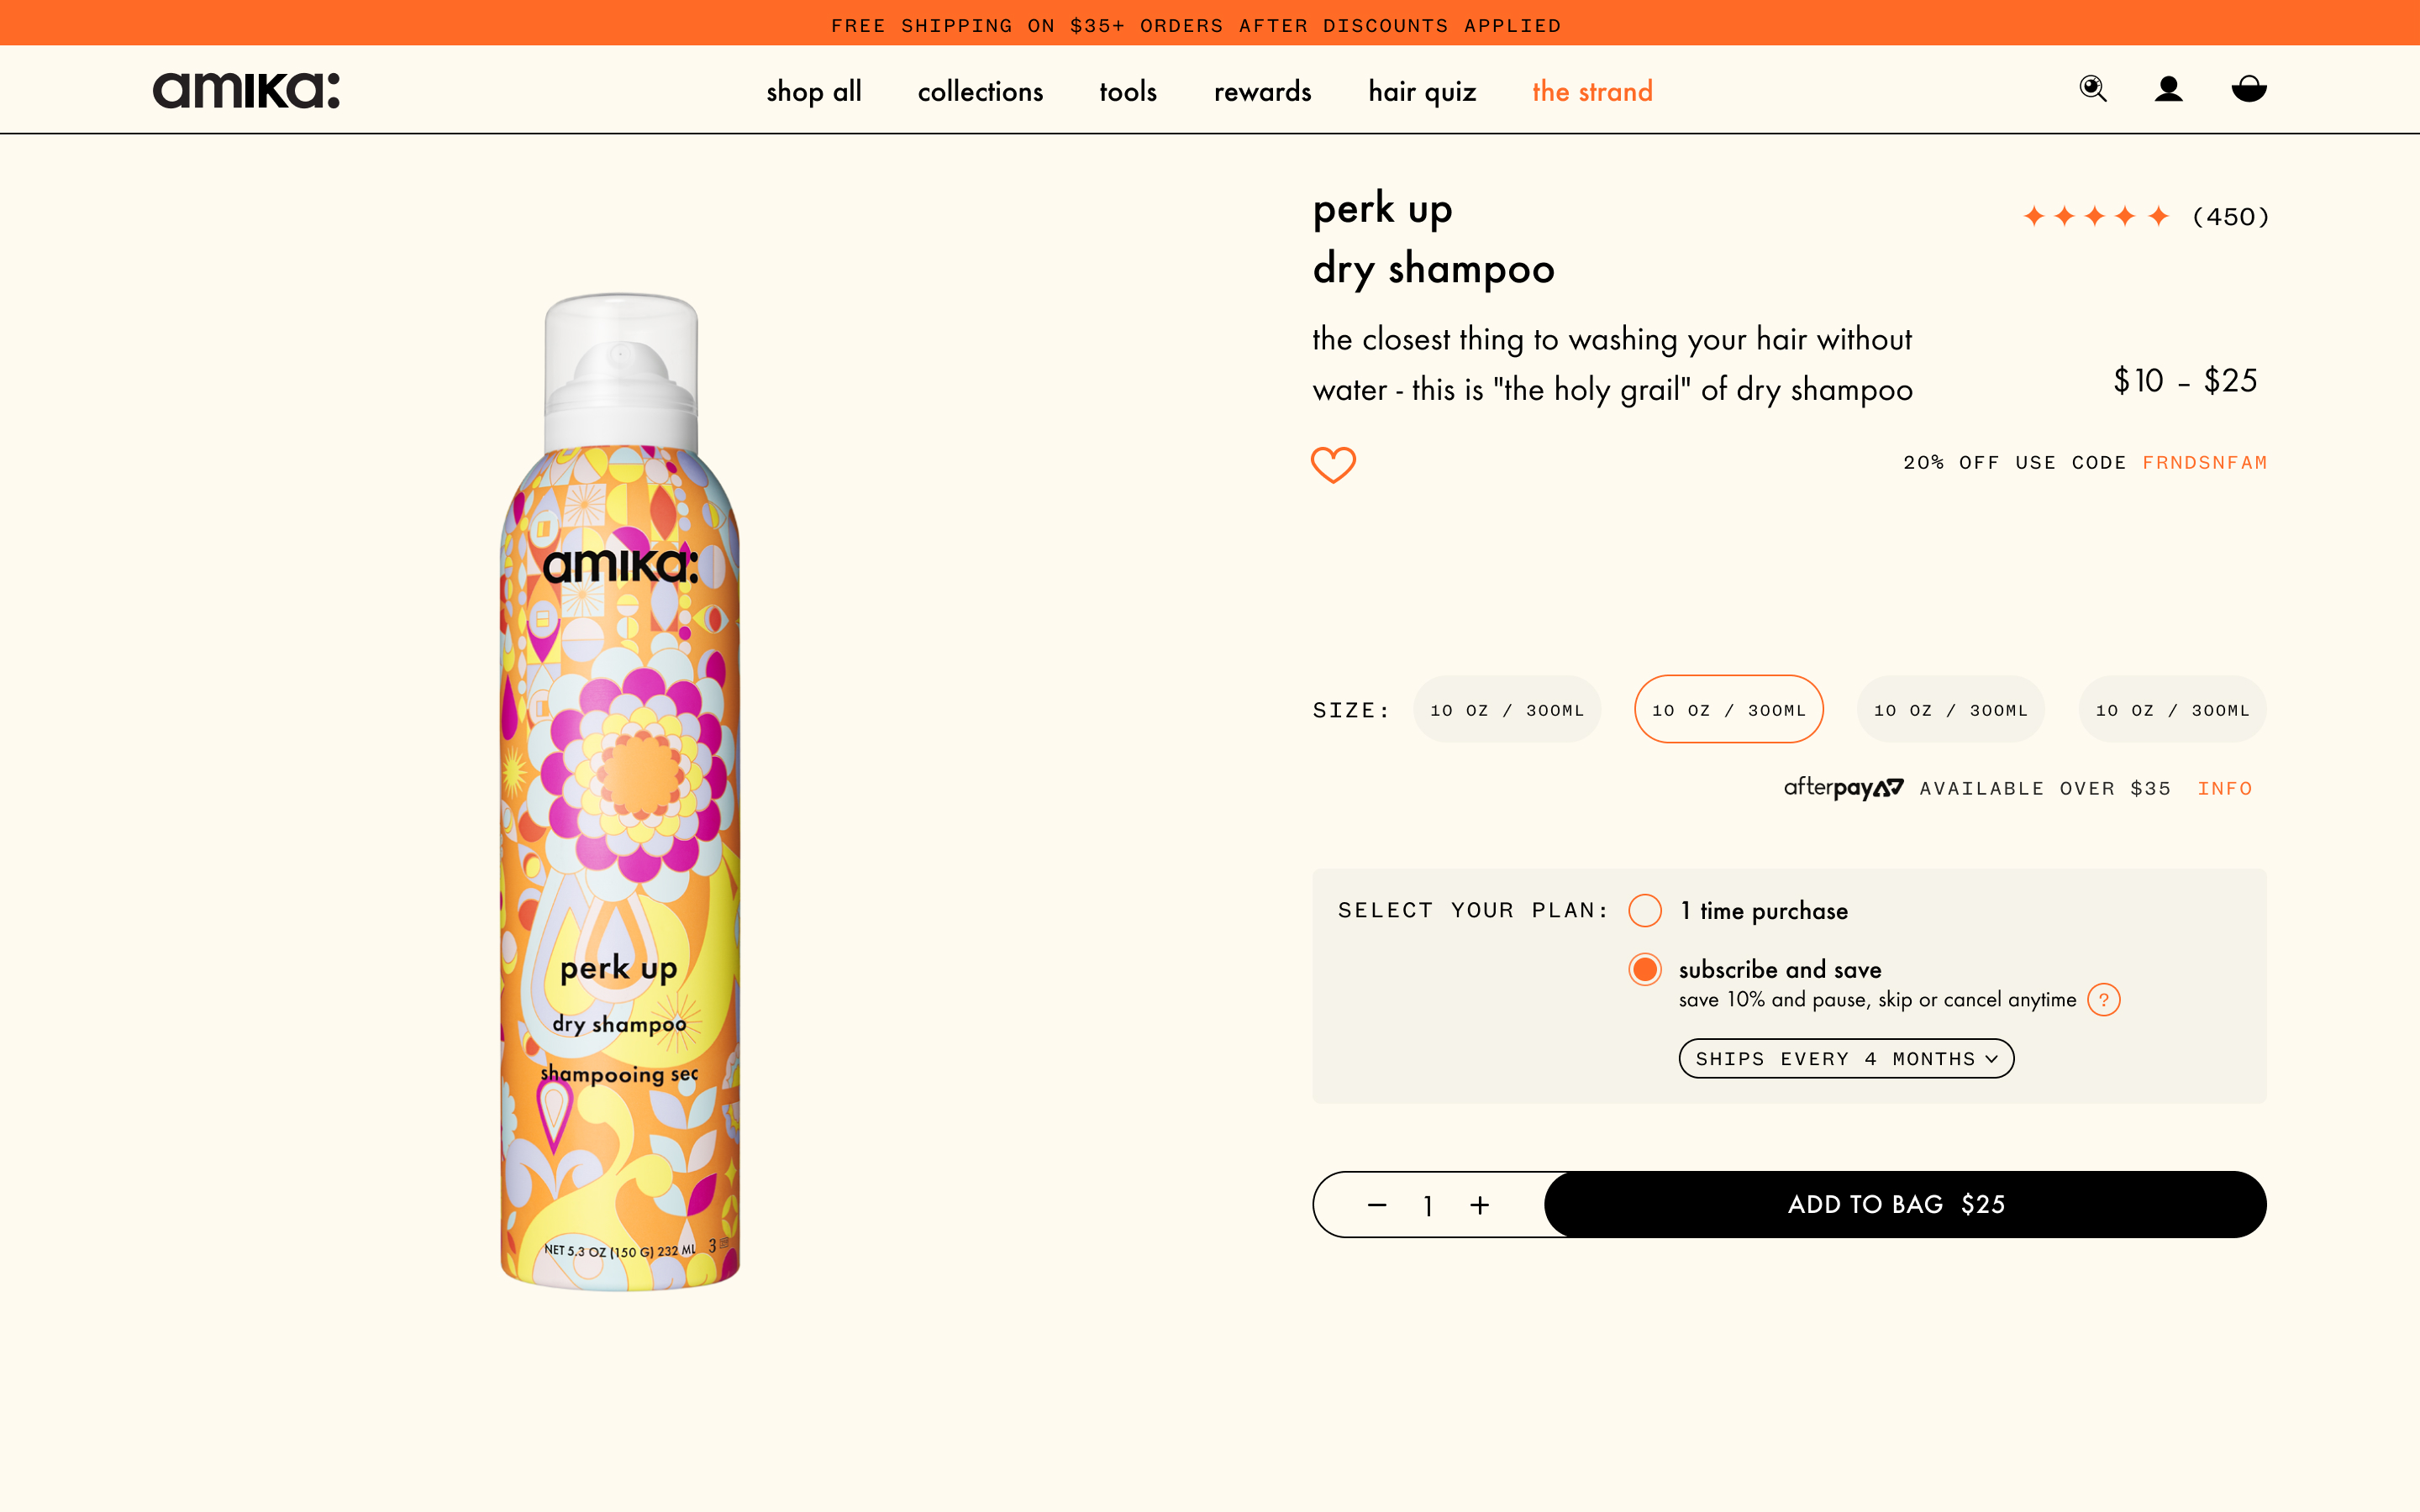Select the subscribe and save radio button
Screen dimensions: 2420x1512
click(1645, 969)
